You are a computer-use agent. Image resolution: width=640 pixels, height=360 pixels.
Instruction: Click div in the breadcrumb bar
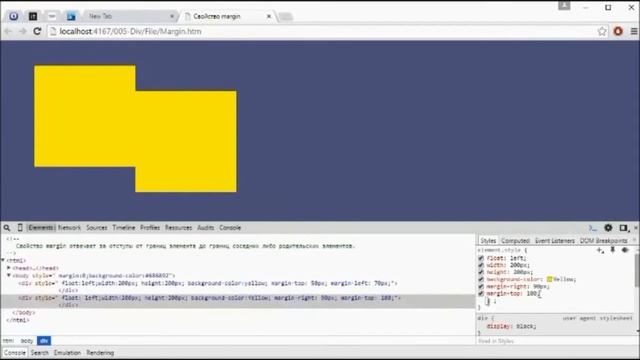click(x=44, y=340)
